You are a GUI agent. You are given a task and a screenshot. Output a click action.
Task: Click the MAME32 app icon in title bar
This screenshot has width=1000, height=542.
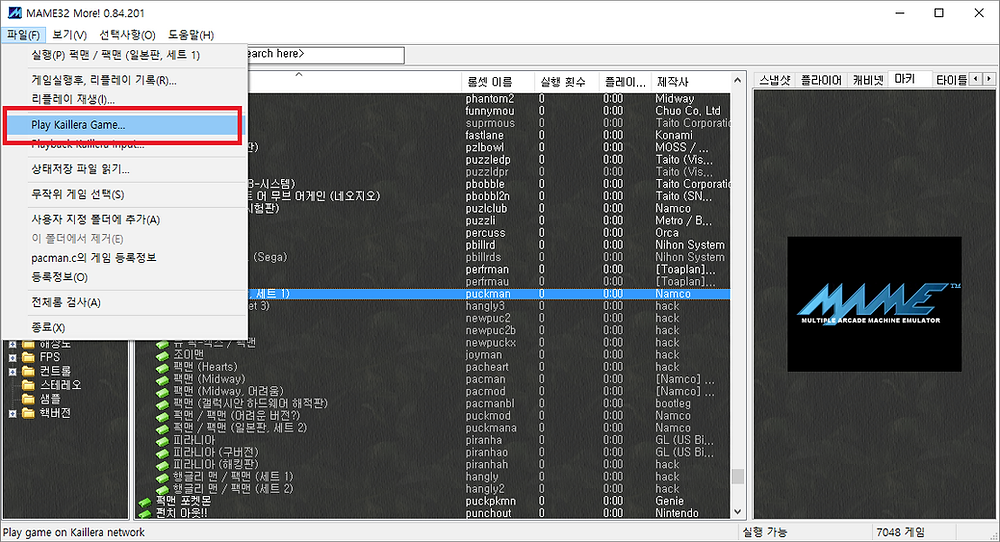click(x=14, y=13)
